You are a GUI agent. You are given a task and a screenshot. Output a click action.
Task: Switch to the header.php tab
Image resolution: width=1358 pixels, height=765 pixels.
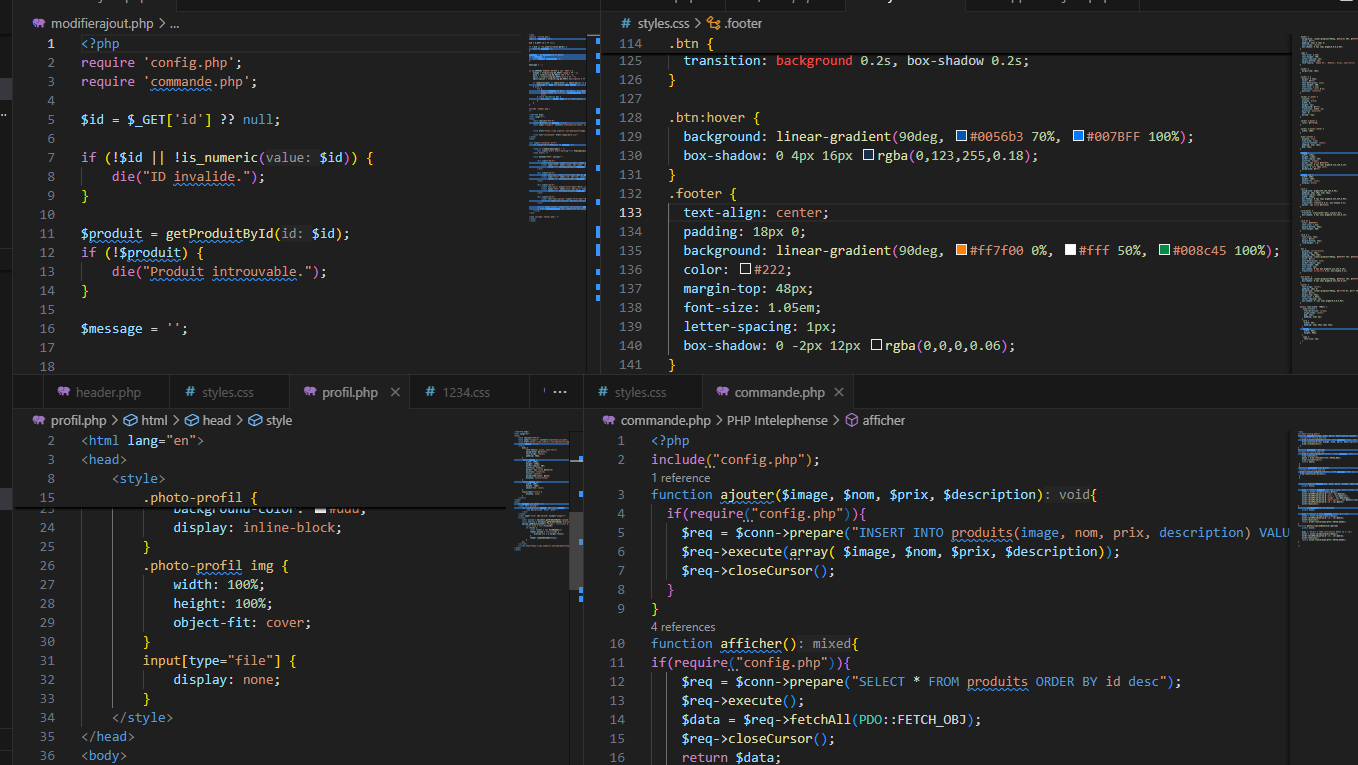108,392
